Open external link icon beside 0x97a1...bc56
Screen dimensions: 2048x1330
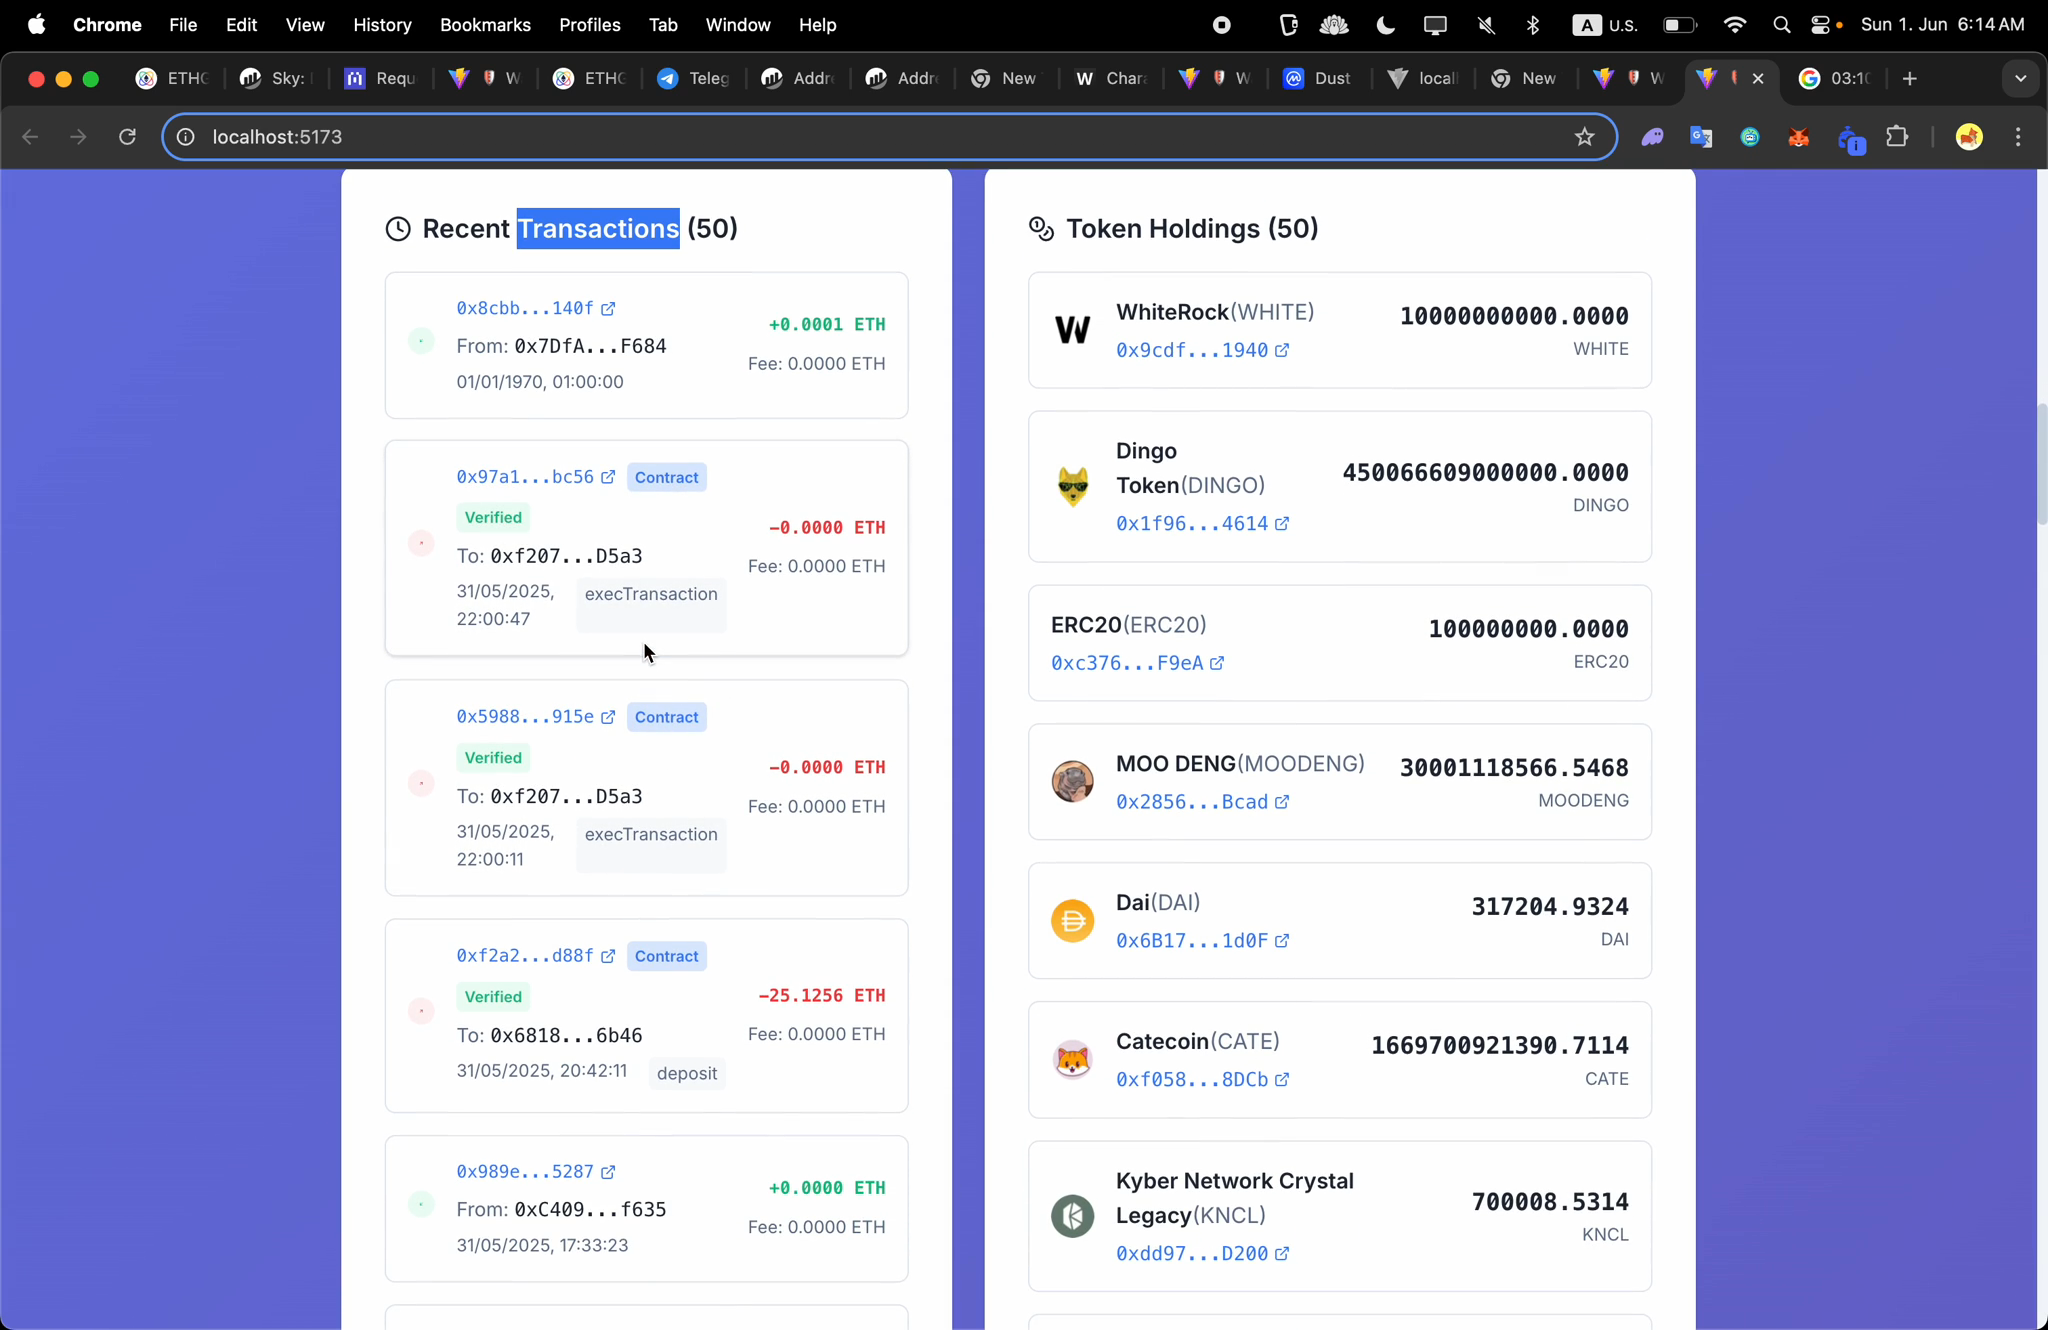tap(608, 477)
